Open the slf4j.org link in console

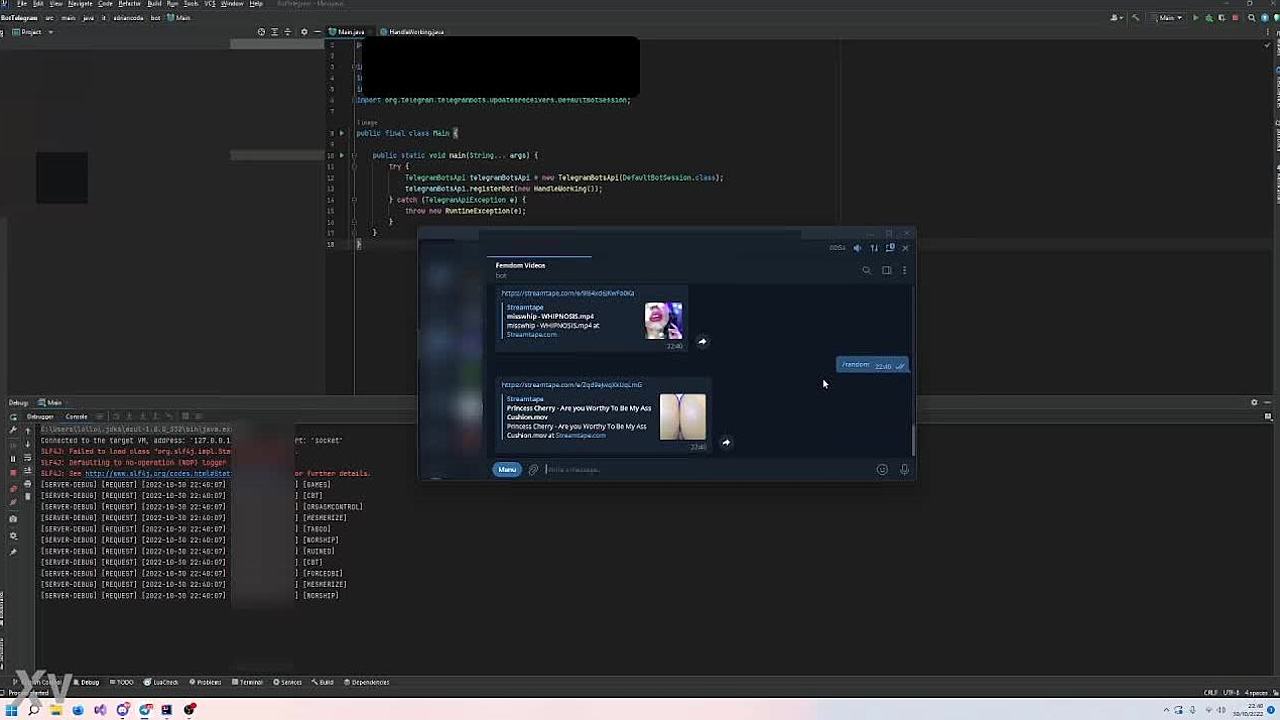click(157, 473)
